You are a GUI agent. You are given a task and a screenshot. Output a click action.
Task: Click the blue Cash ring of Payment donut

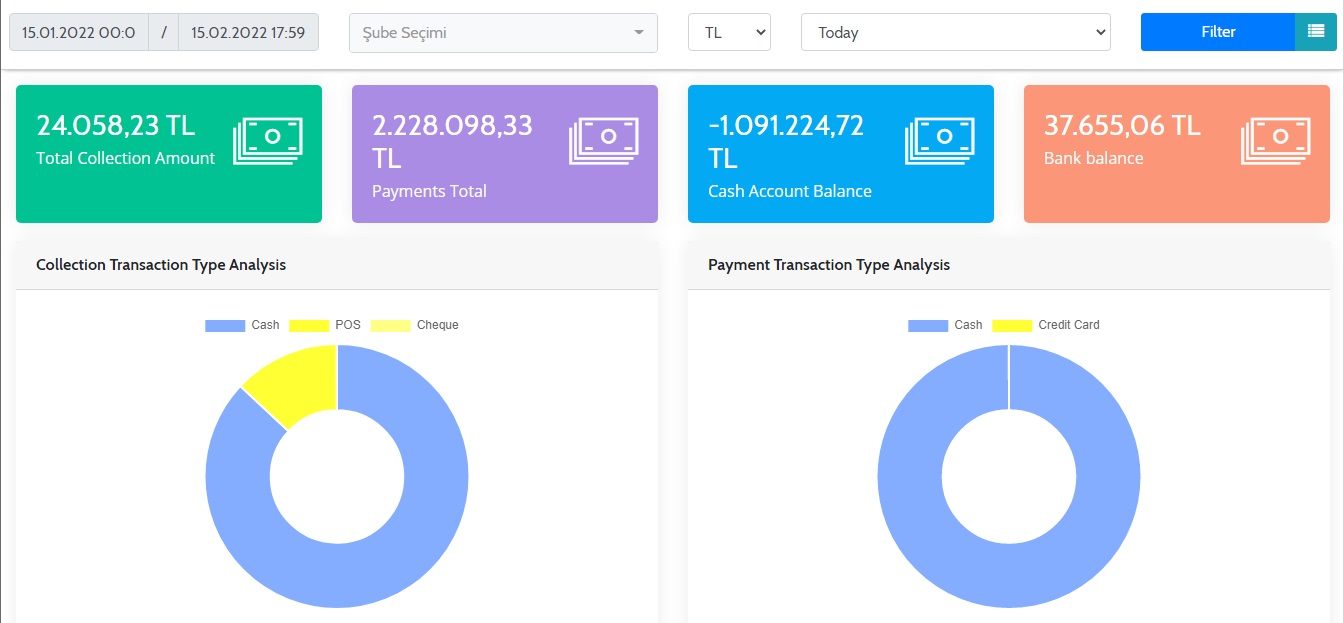pos(1009,575)
